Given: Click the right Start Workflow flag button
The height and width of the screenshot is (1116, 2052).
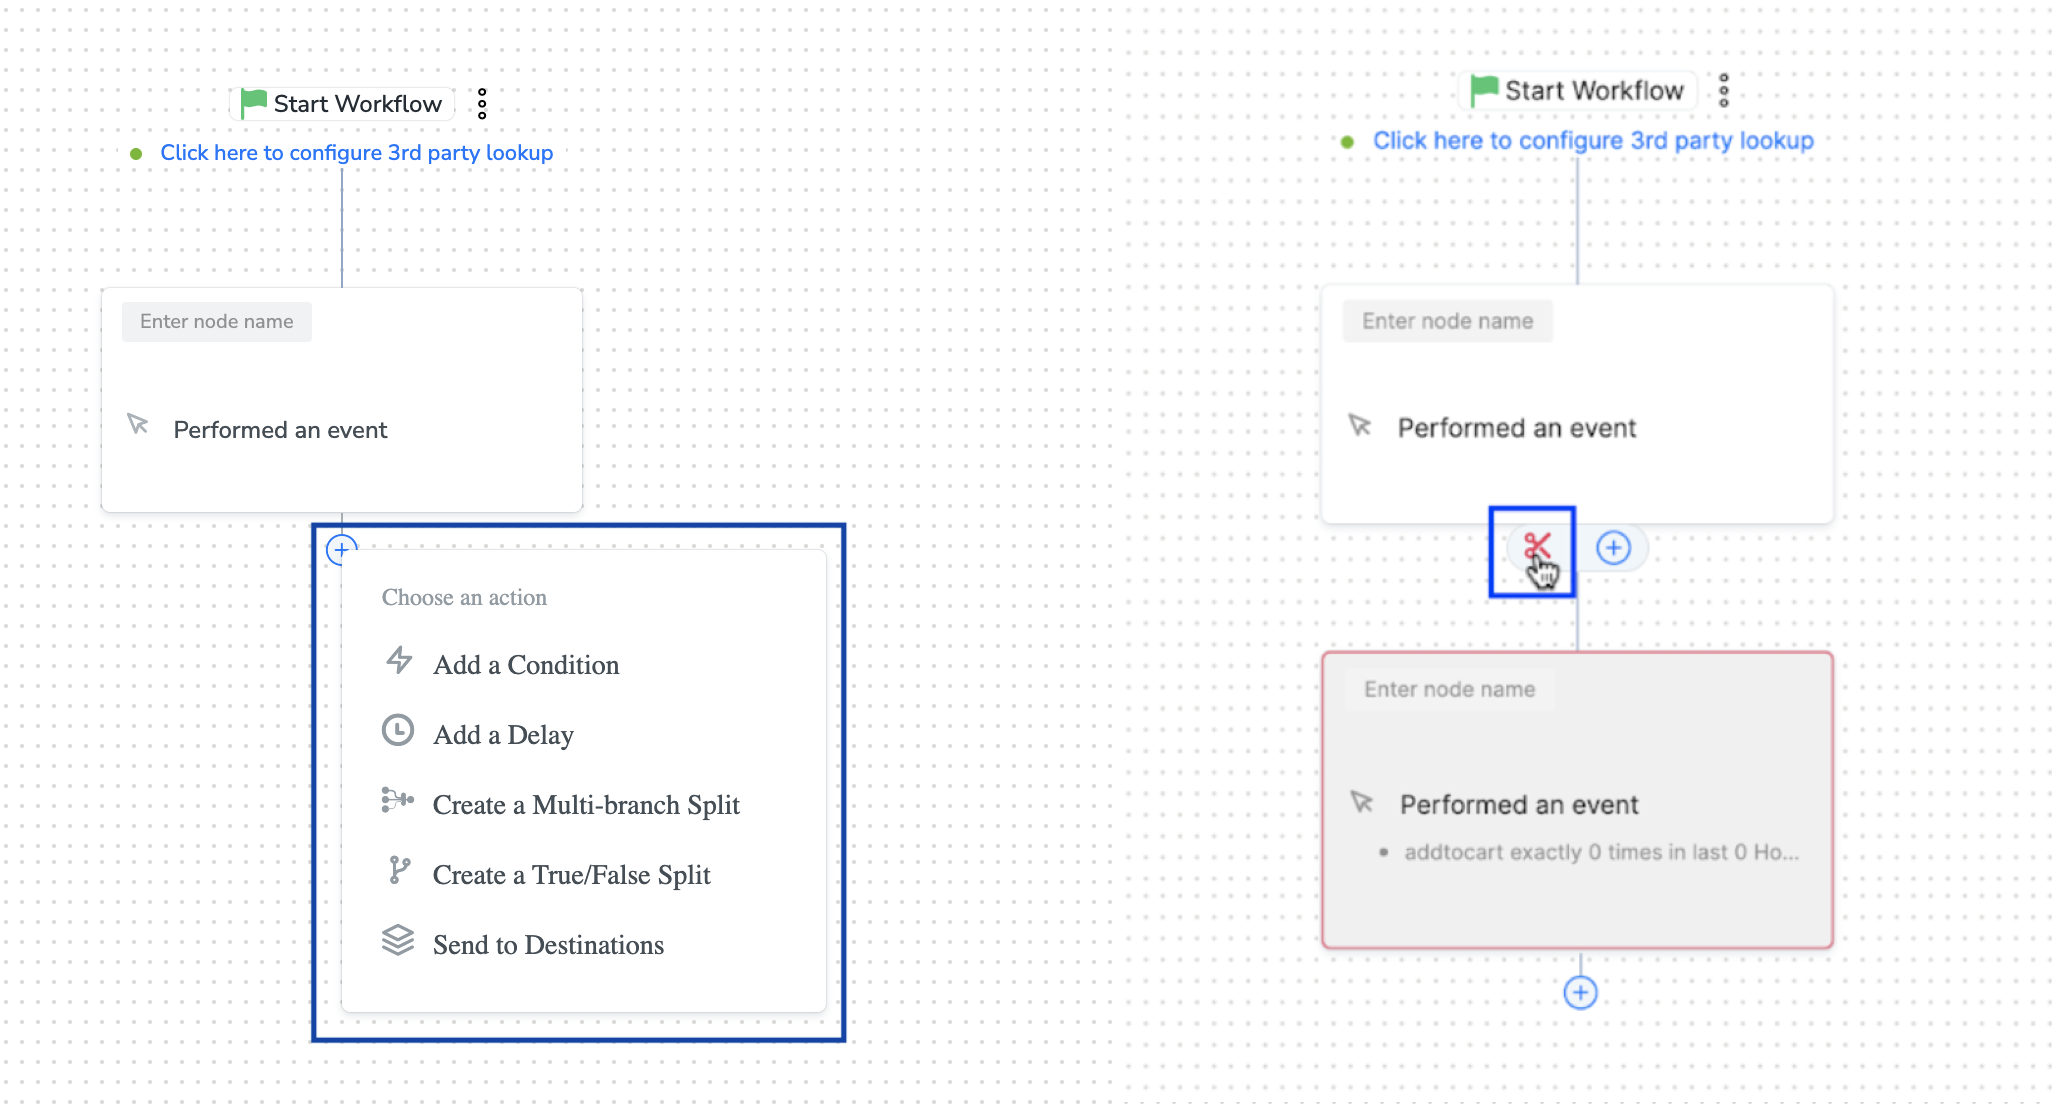Looking at the screenshot, I should tap(1579, 90).
